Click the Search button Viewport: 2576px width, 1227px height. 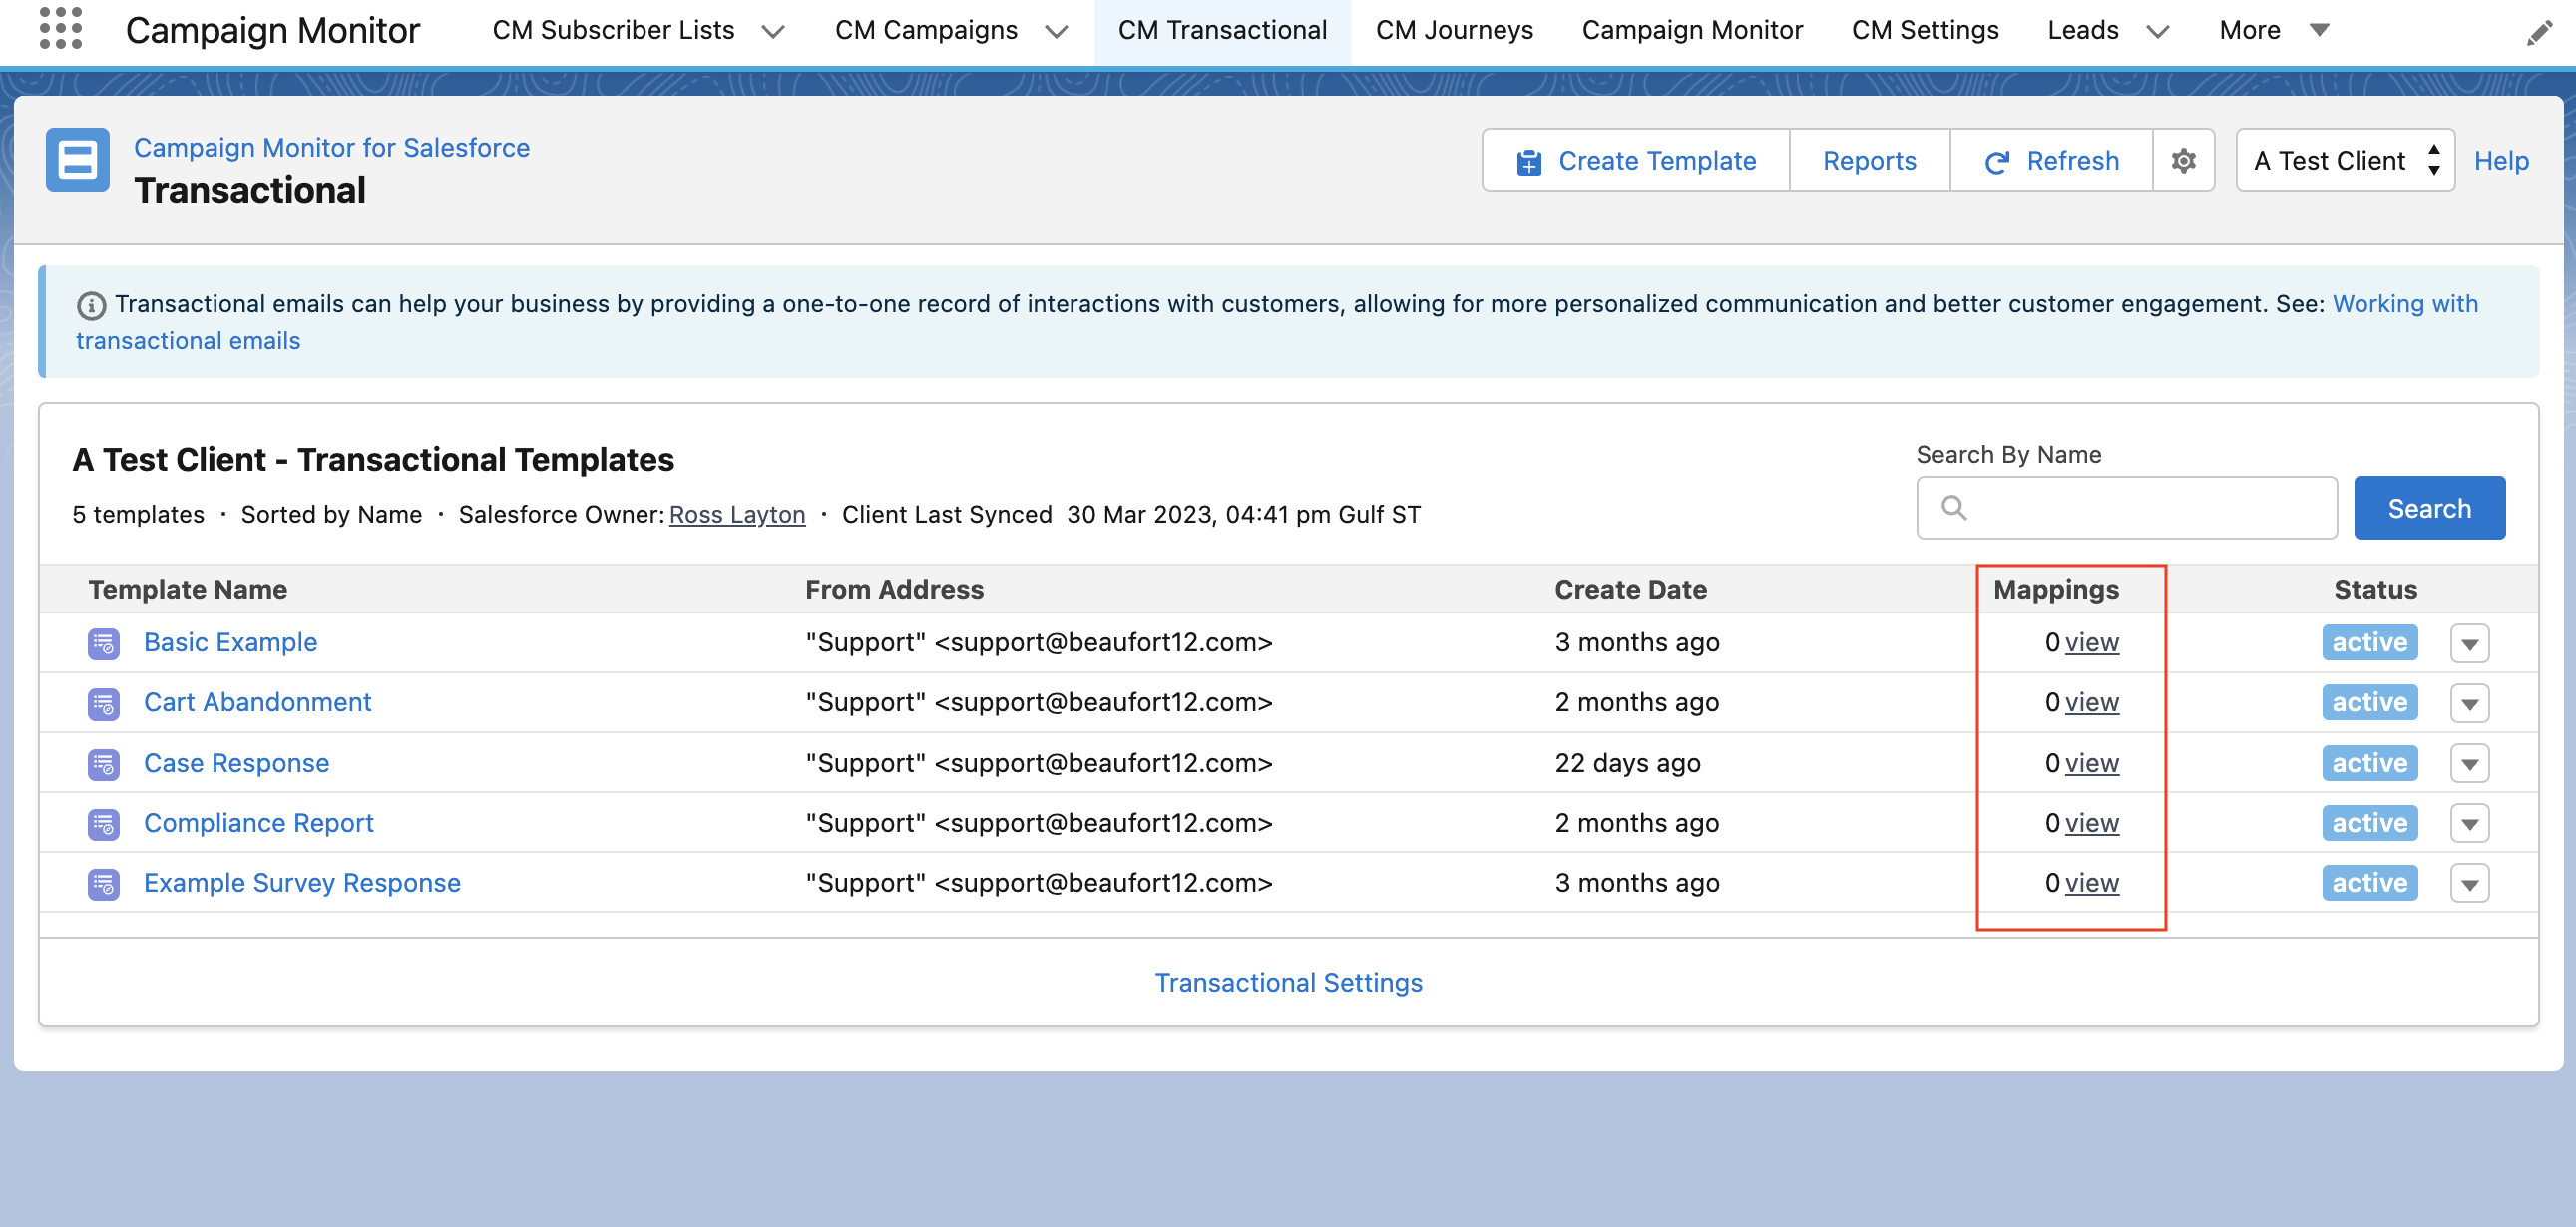coord(2429,508)
